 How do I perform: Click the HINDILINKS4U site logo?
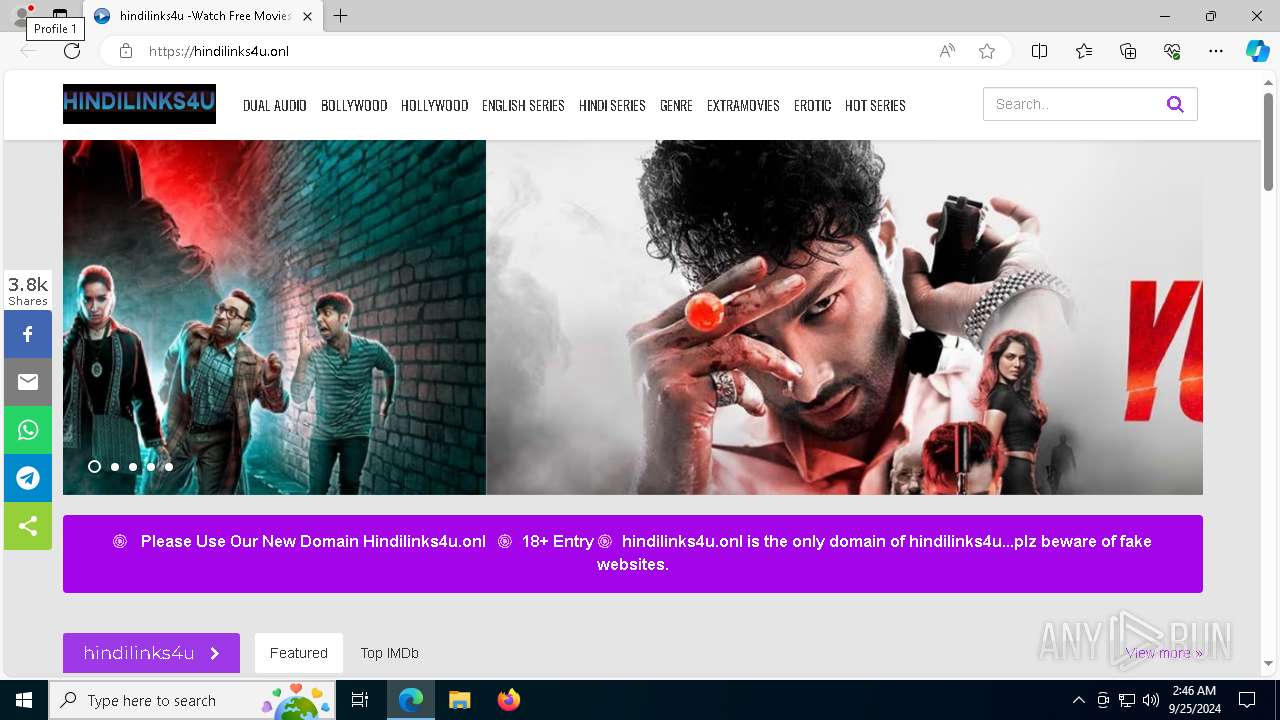click(x=139, y=104)
